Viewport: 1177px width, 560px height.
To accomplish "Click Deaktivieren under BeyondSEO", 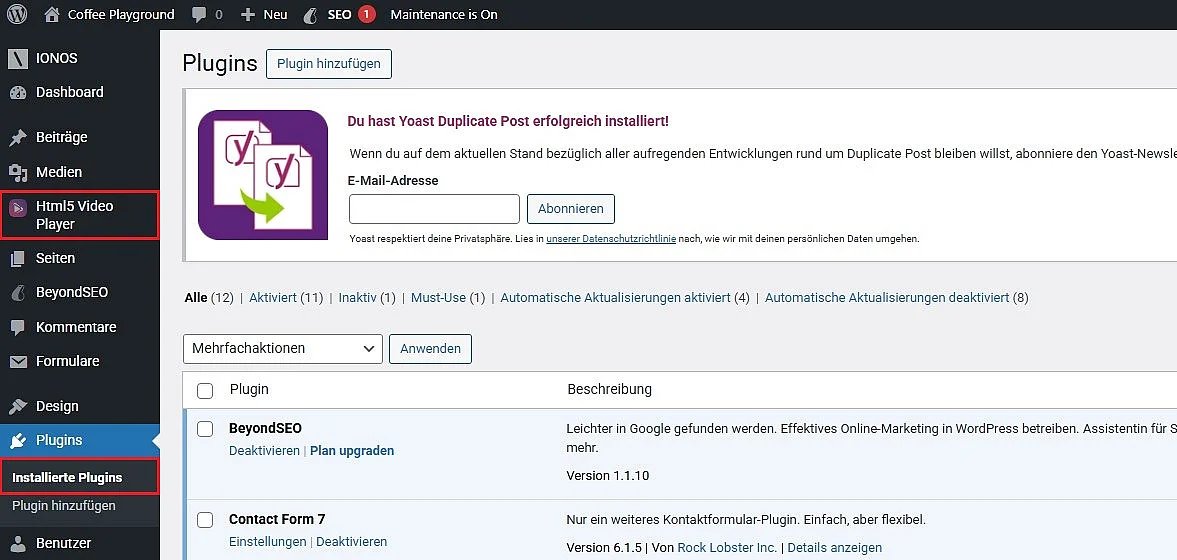I will coord(264,450).
